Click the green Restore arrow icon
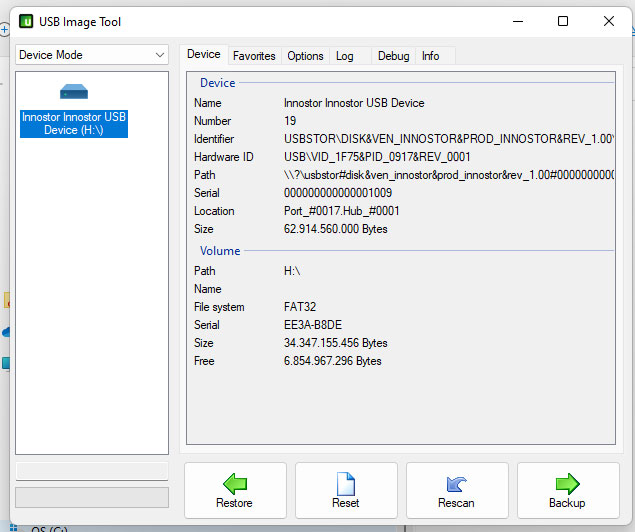This screenshot has width=635, height=532. click(x=235, y=483)
